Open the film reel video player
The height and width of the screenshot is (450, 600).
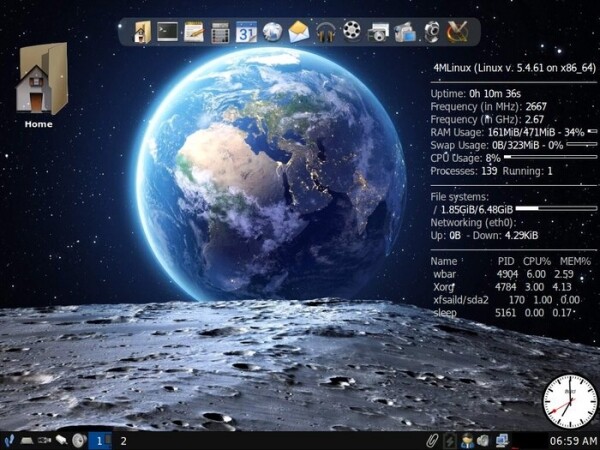[351, 32]
